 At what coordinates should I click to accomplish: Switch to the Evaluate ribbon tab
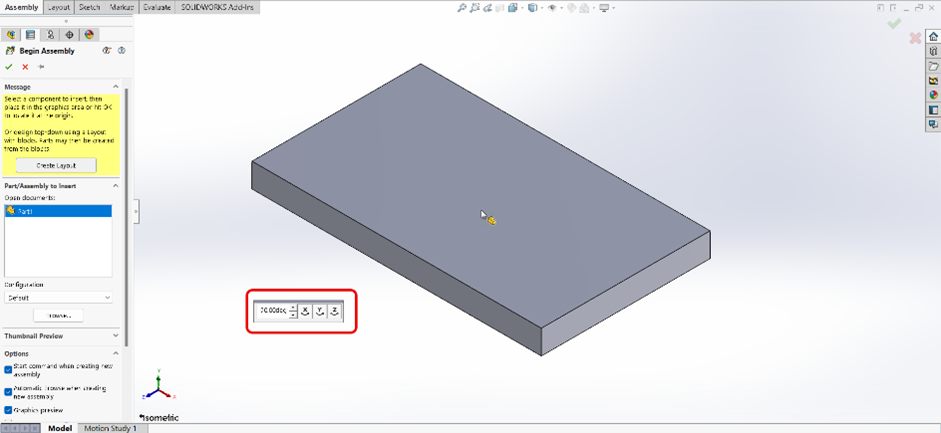click(157, 7)
